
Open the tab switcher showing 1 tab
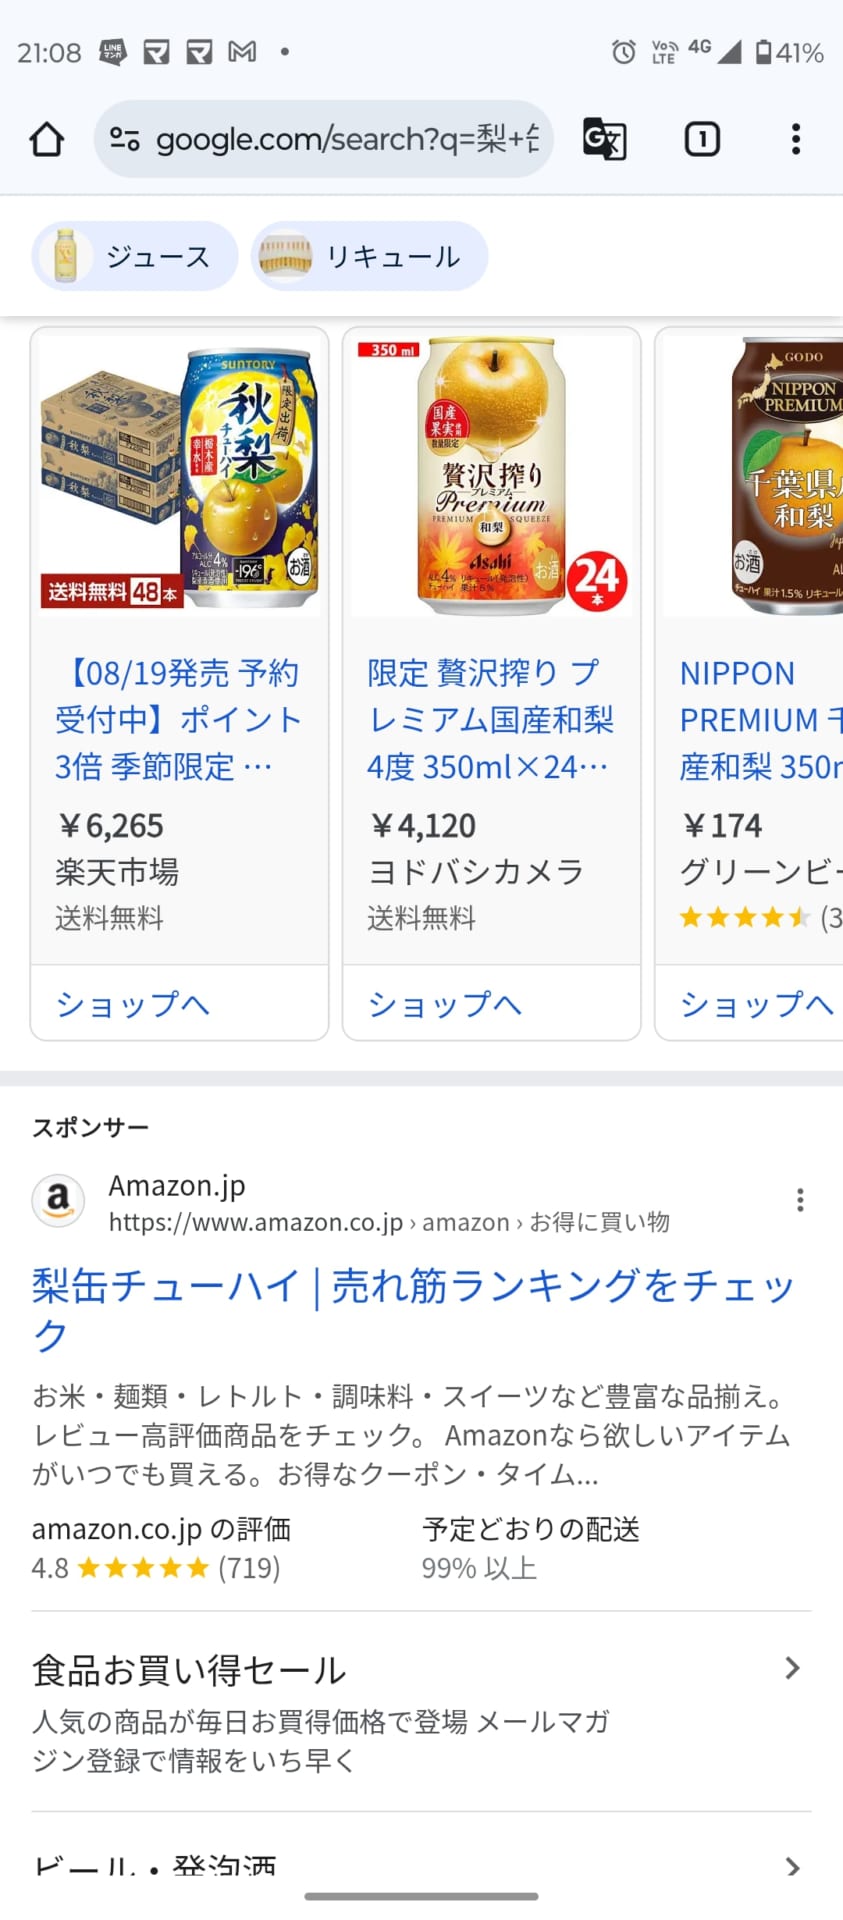click(701, 139)
